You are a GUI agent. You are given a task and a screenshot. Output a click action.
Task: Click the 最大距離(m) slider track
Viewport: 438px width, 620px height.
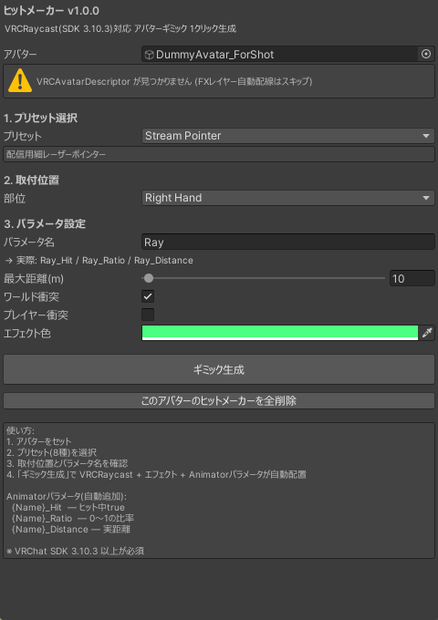pyautogui.click(x=263, y=278)
